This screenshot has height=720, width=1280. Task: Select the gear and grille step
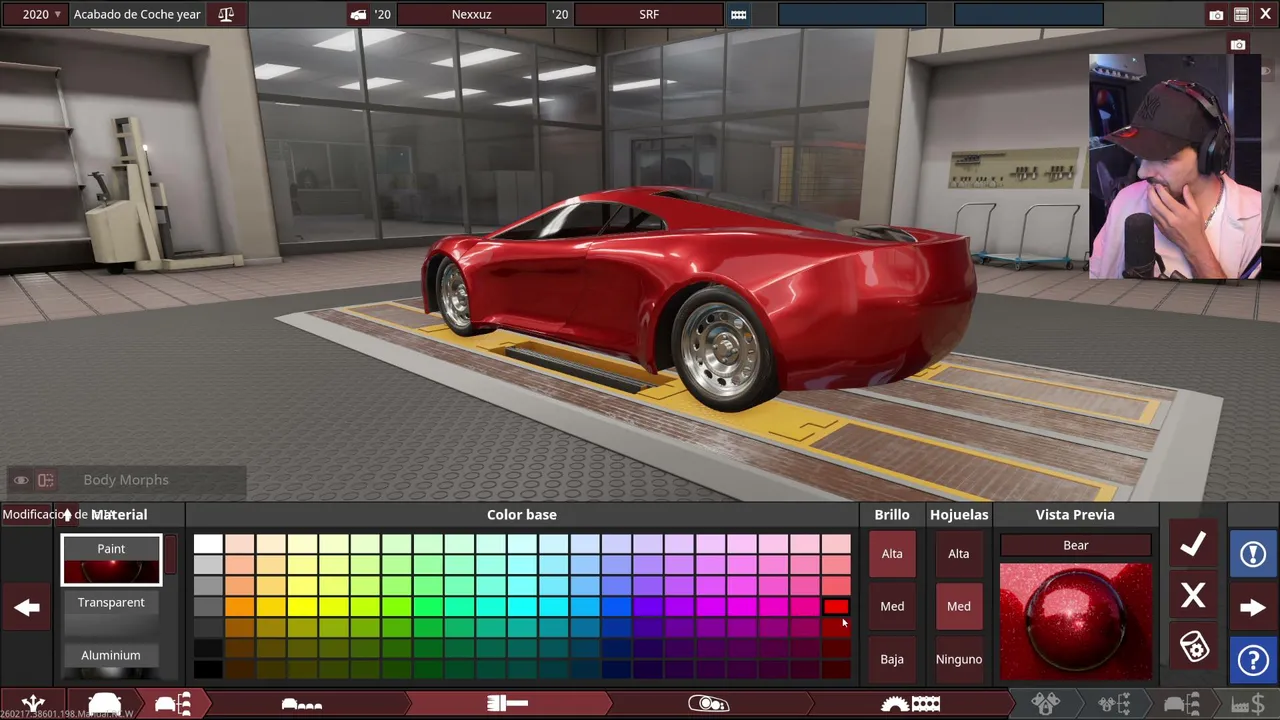point(910,704)
